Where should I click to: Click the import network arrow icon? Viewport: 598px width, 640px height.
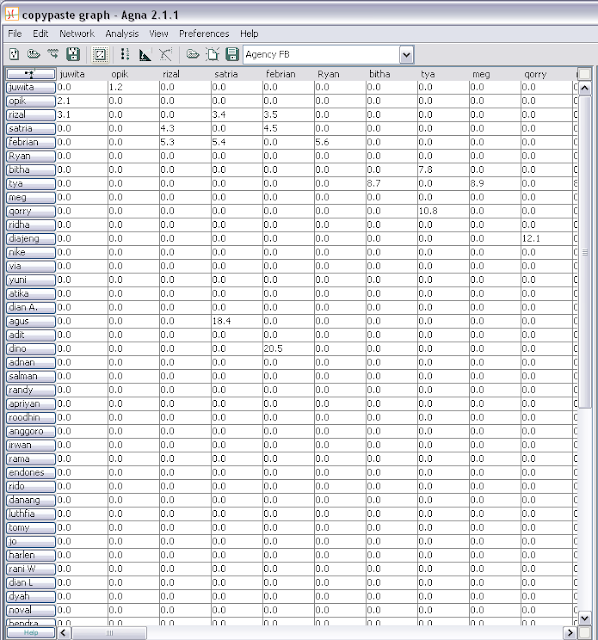pos(53,54)
